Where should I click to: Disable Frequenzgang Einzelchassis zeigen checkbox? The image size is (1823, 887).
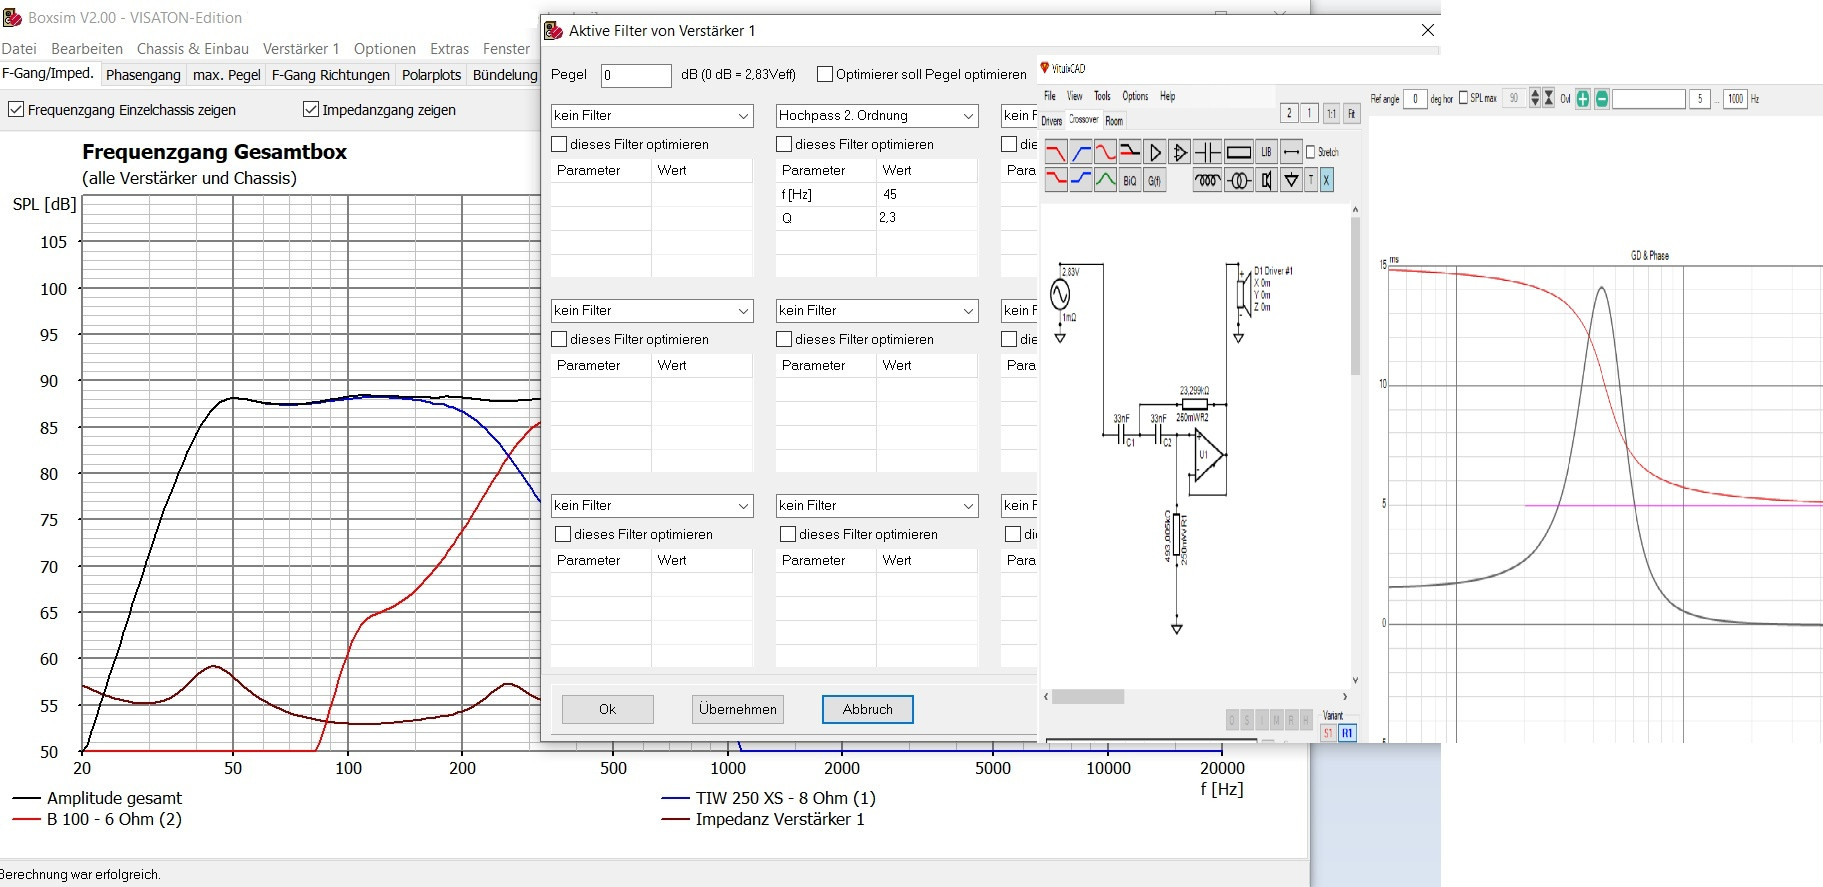point(16,110)
